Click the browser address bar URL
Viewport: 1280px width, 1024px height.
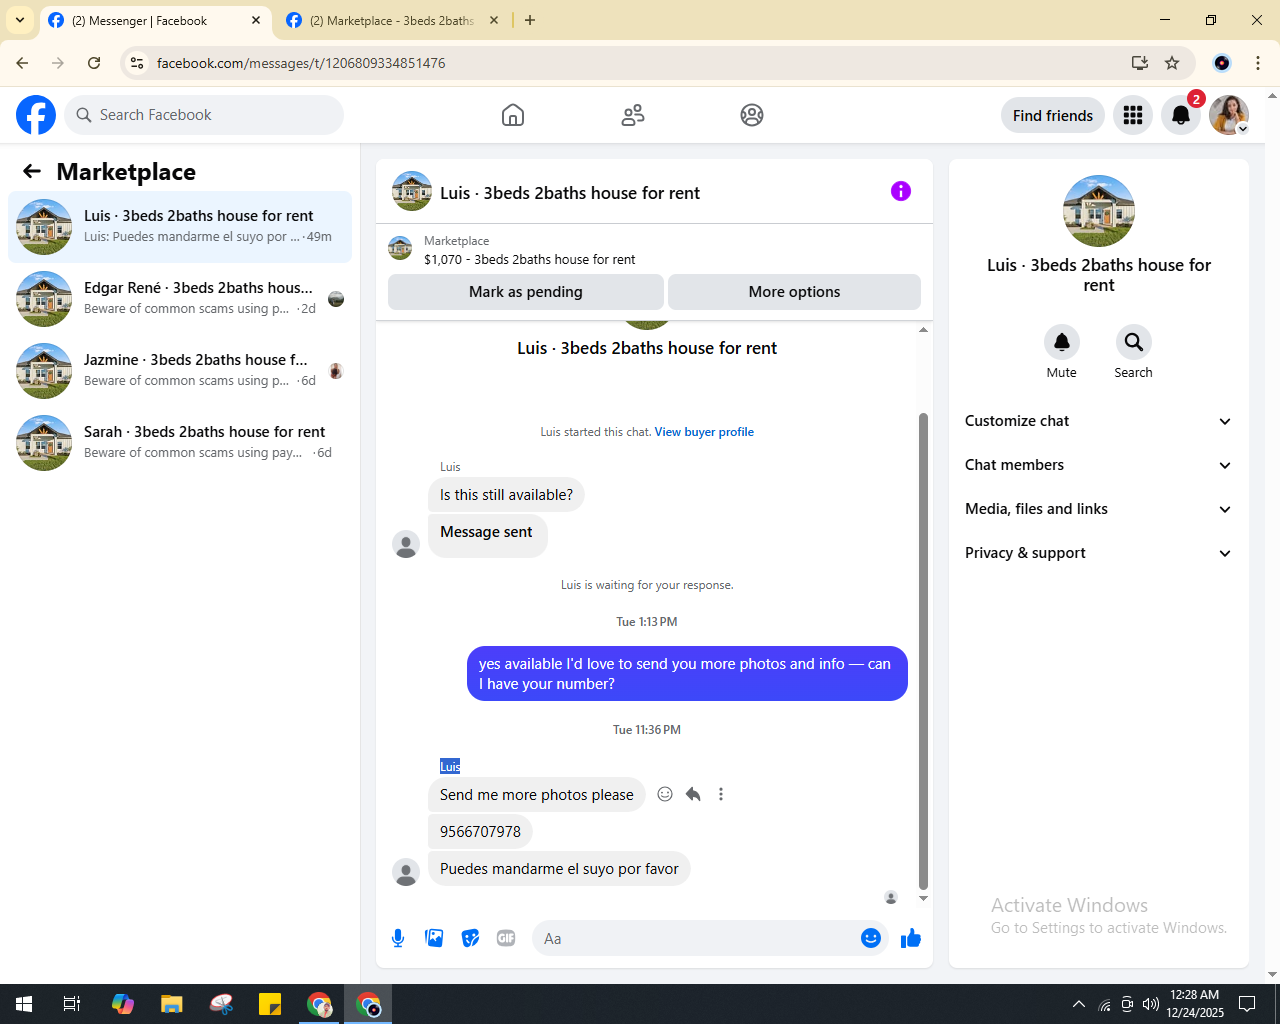[301, 63]
